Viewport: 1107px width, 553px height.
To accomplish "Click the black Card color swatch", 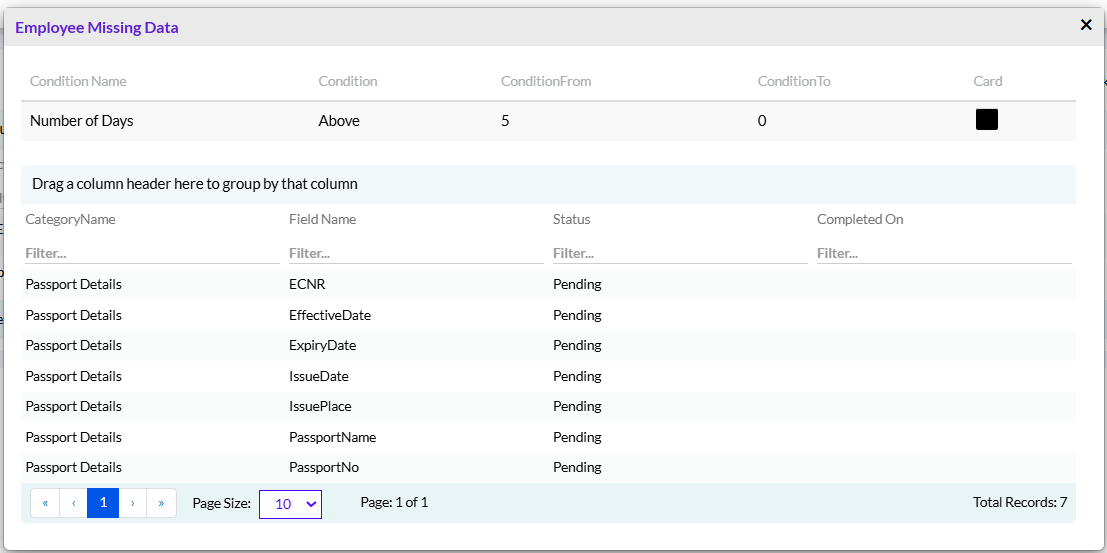I will pyautogui.click(x=986, y=119).
